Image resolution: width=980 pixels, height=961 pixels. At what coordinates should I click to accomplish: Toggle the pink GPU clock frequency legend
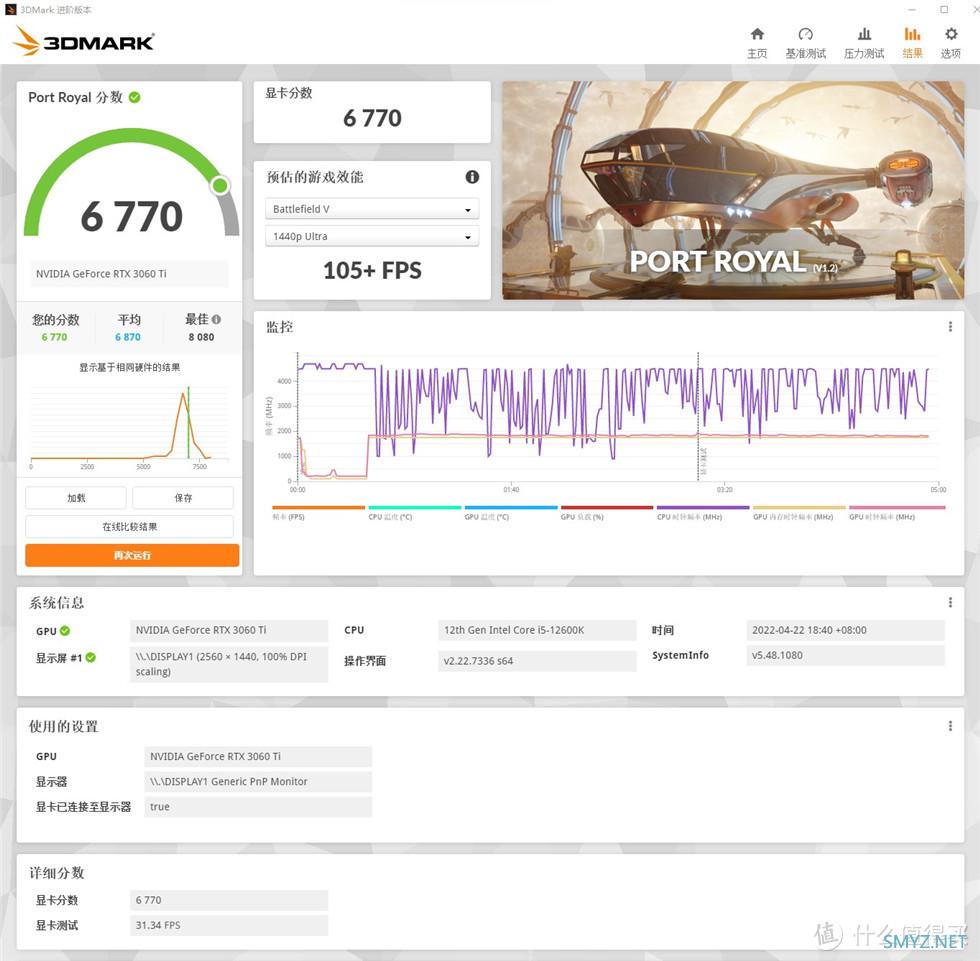(897, 512)
